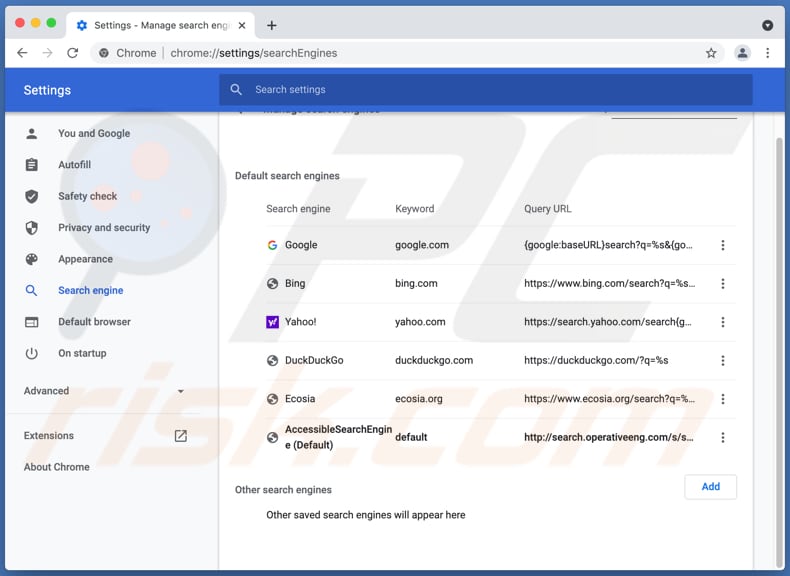Open more actions for DuckDuckGo
The height and width of the screenshot is (576, 790).
(x=722, y=360)
